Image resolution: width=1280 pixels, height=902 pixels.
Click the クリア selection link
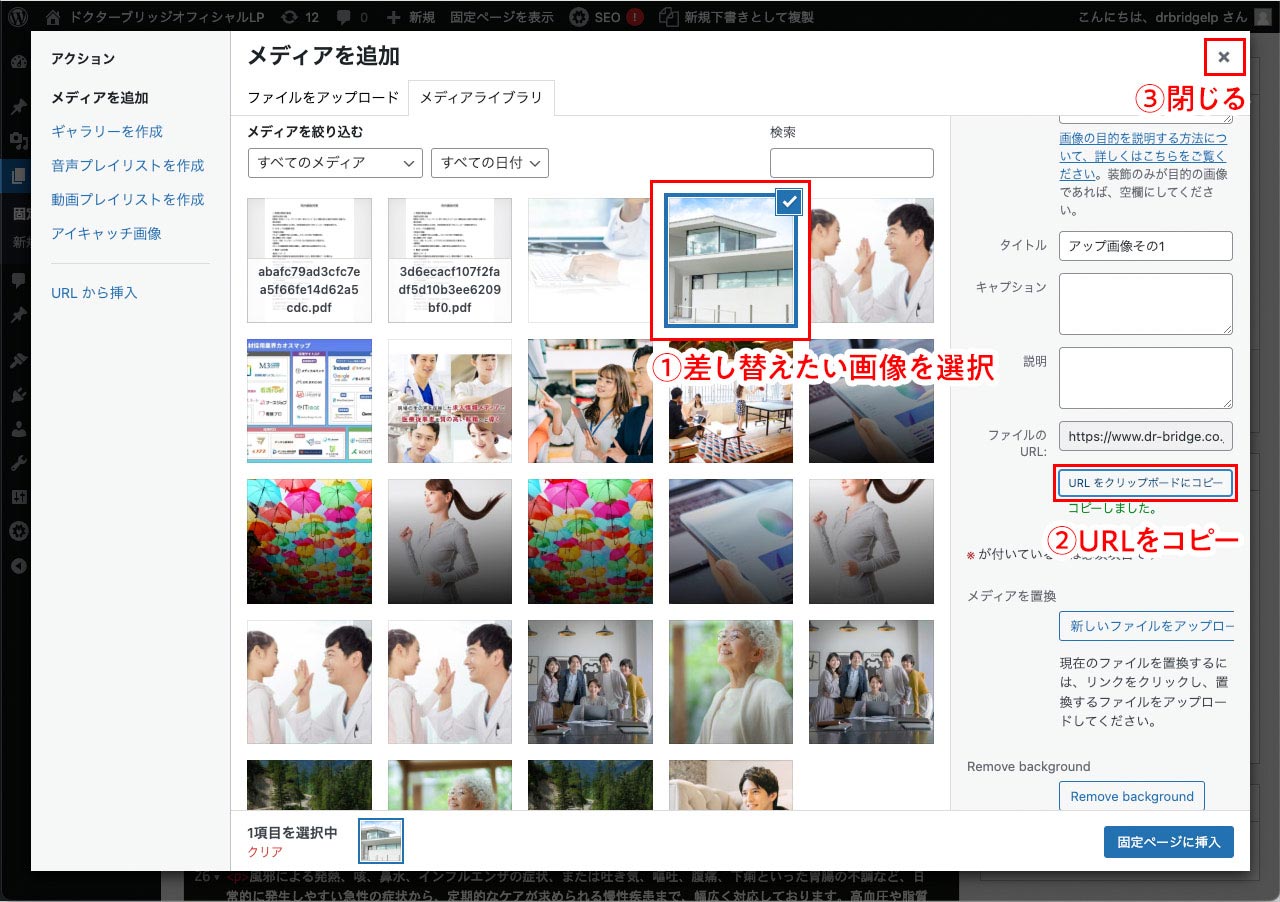pos(265,852)
